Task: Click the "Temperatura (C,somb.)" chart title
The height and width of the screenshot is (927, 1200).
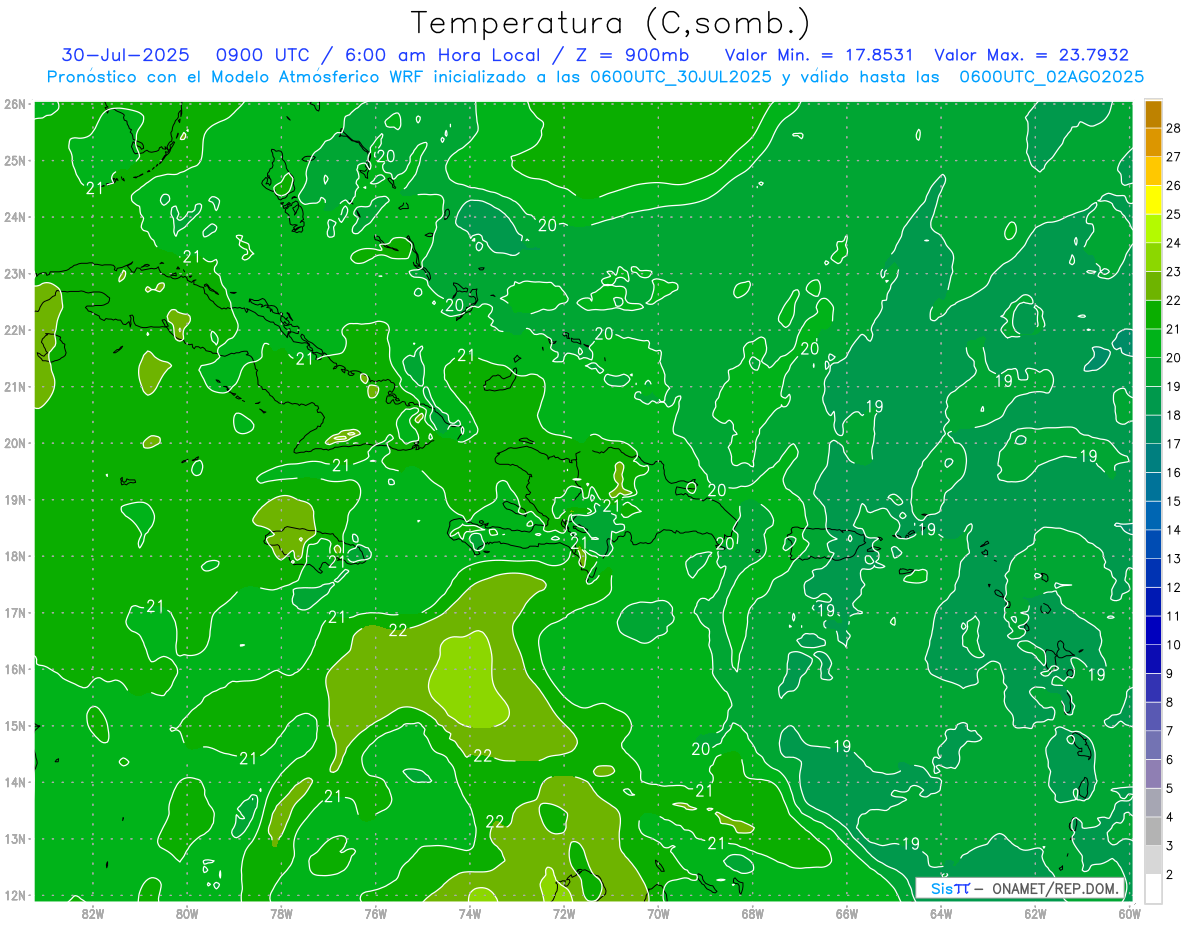Action: [x=611, y=23]
